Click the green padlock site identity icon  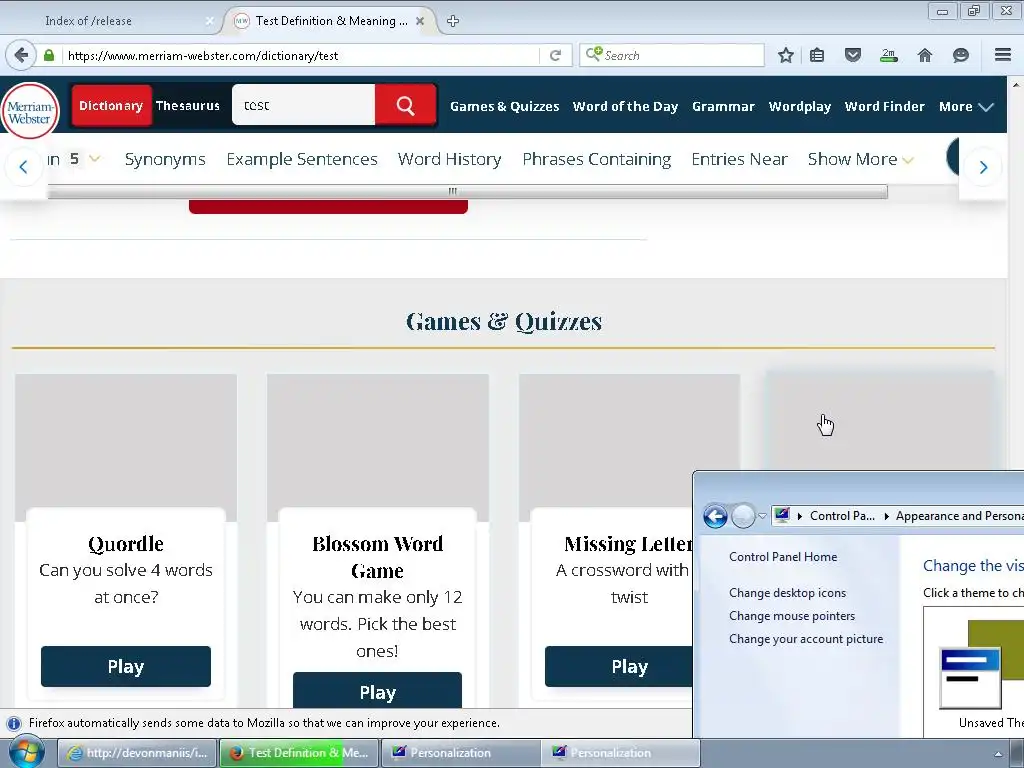(49, 56)
